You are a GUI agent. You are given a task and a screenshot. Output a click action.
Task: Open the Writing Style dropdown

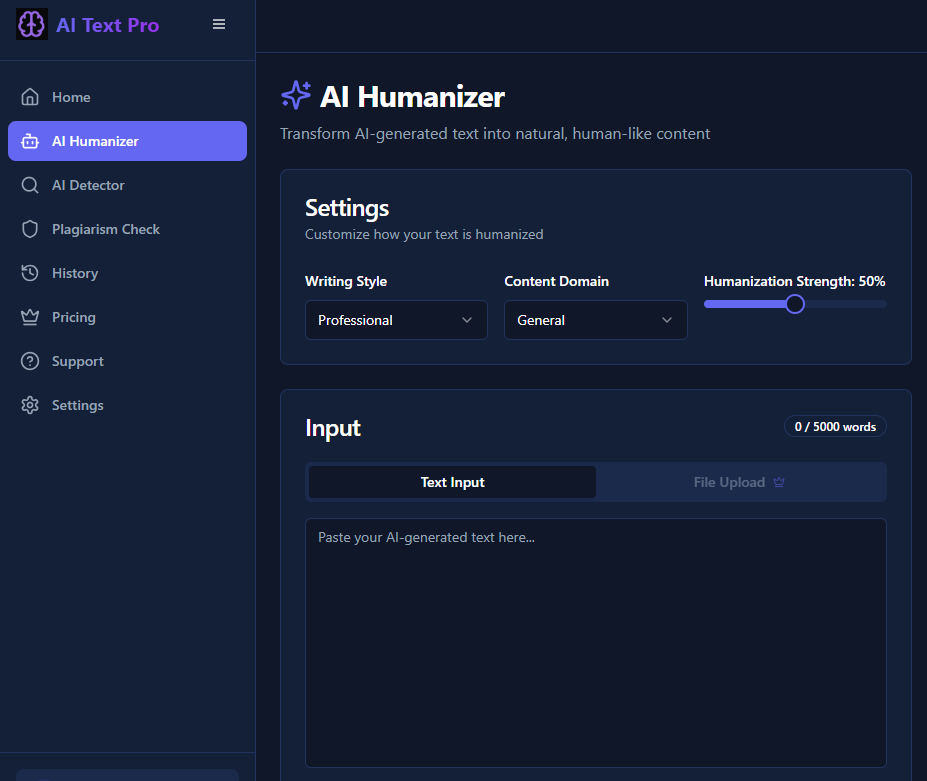396,320
